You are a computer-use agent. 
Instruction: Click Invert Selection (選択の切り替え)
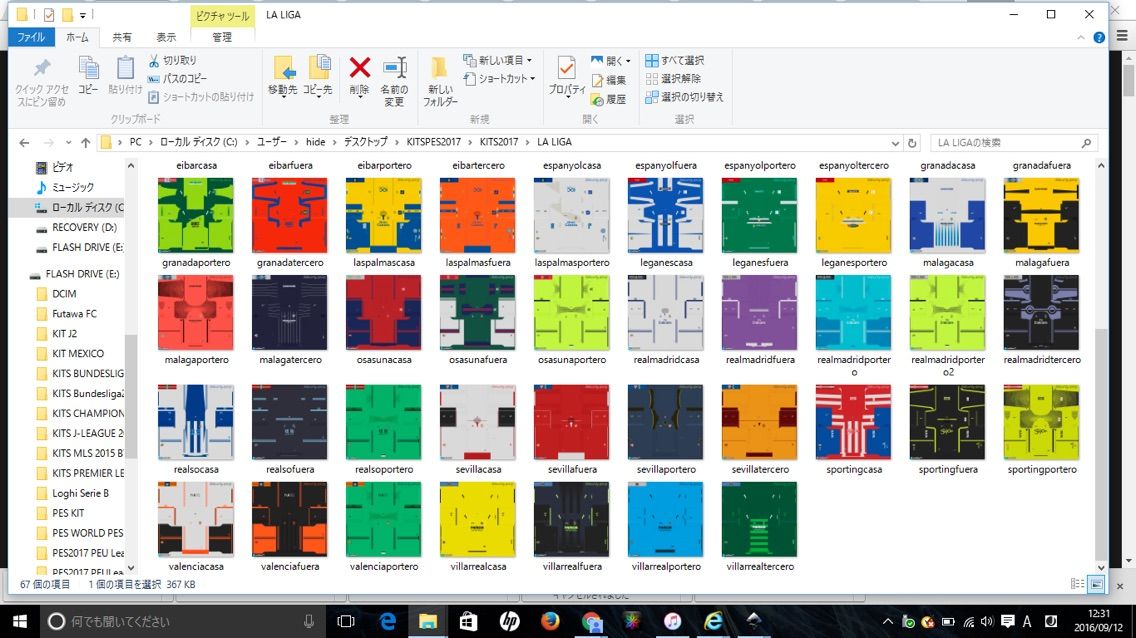tap(685, 96)
